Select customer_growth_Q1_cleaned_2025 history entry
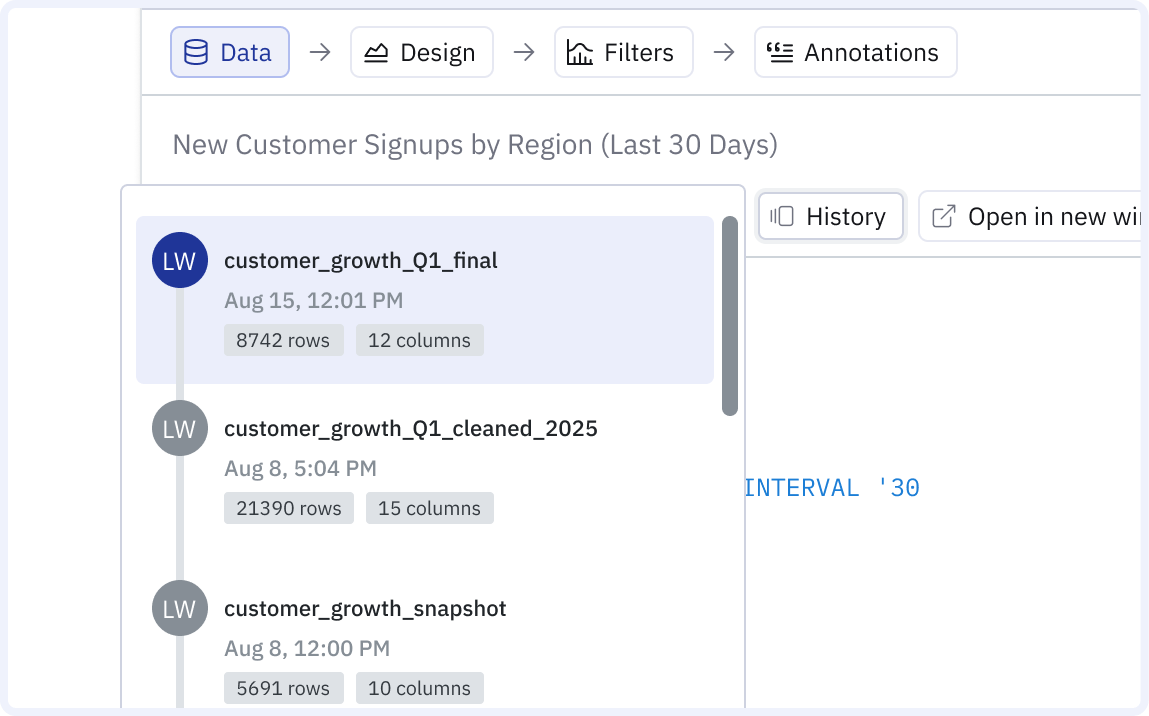 [x=425, y=468]
